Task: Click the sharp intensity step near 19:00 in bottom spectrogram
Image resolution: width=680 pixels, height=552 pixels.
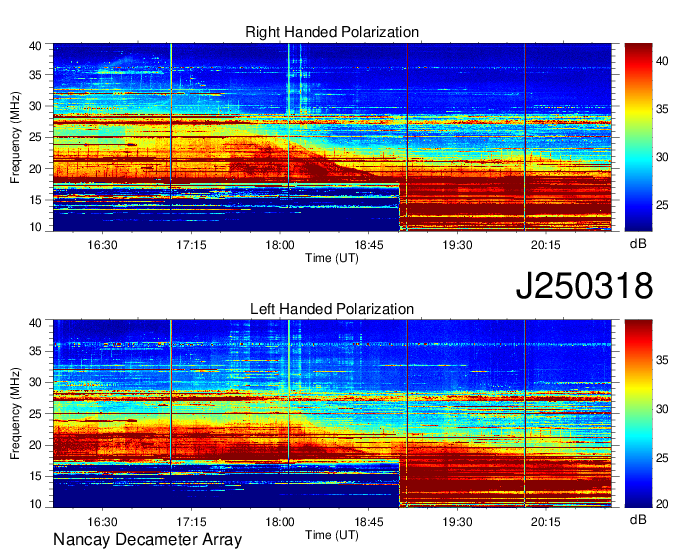Action: pyautogui.click(x=399, y=483)
